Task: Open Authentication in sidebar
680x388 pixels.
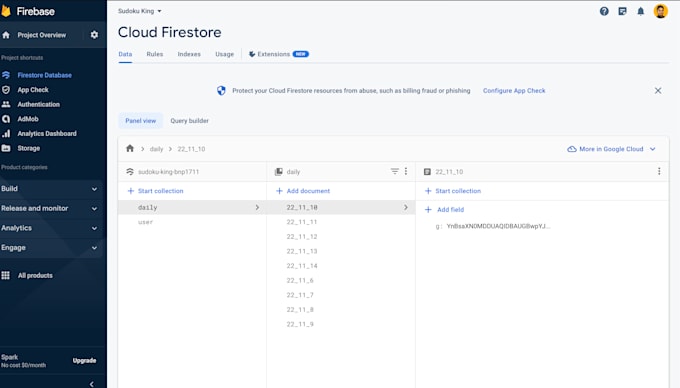Action: (39, 104)
